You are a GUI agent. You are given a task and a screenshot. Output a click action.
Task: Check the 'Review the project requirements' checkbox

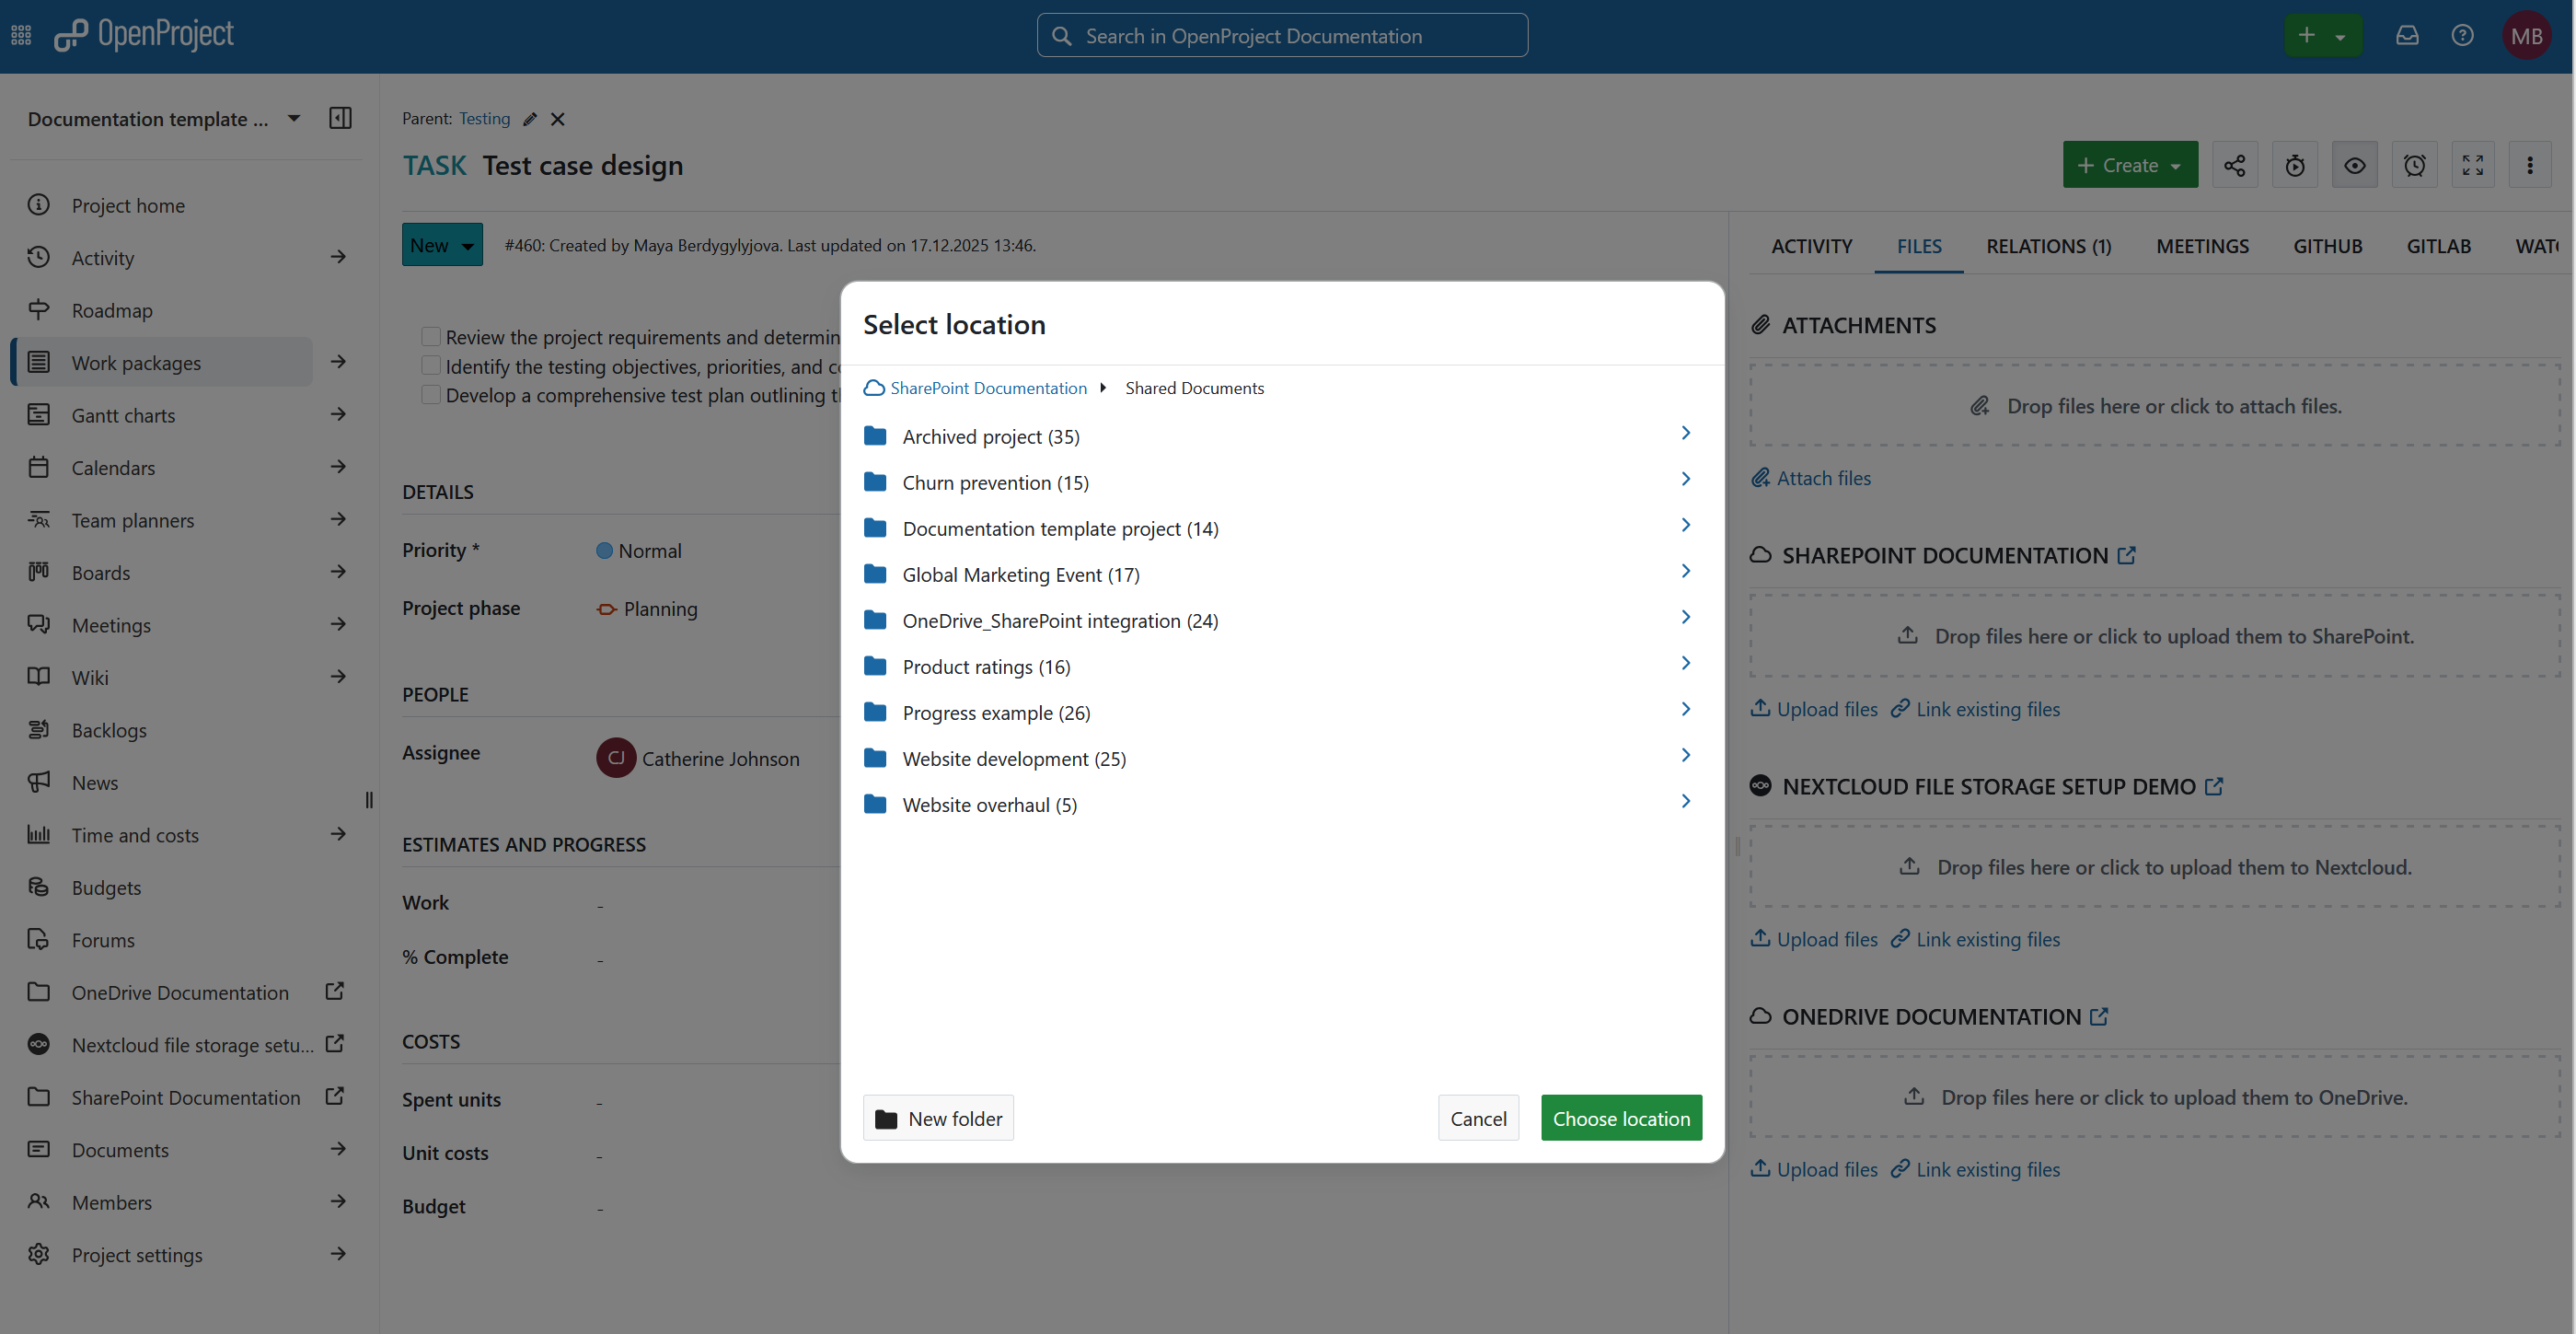click(x=431, y=336)
